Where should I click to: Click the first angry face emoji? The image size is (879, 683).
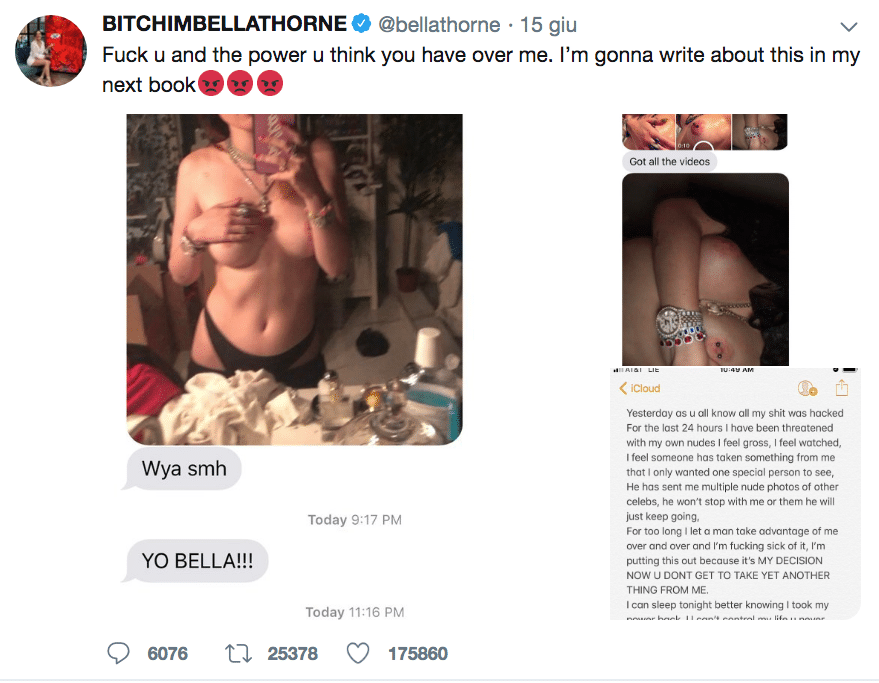point(210,85)
